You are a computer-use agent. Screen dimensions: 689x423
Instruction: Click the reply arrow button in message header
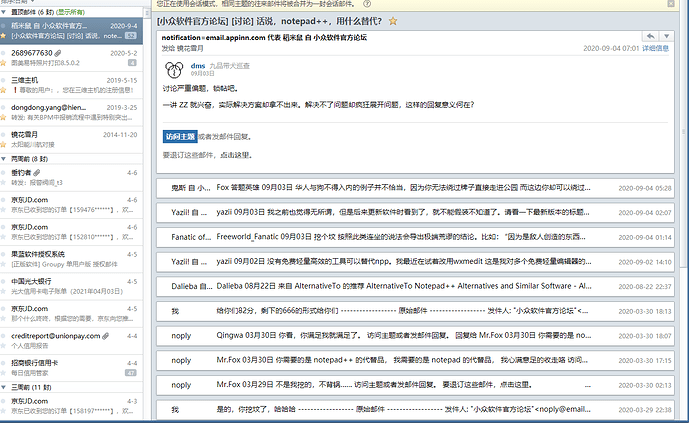click(x=651, y=36)
